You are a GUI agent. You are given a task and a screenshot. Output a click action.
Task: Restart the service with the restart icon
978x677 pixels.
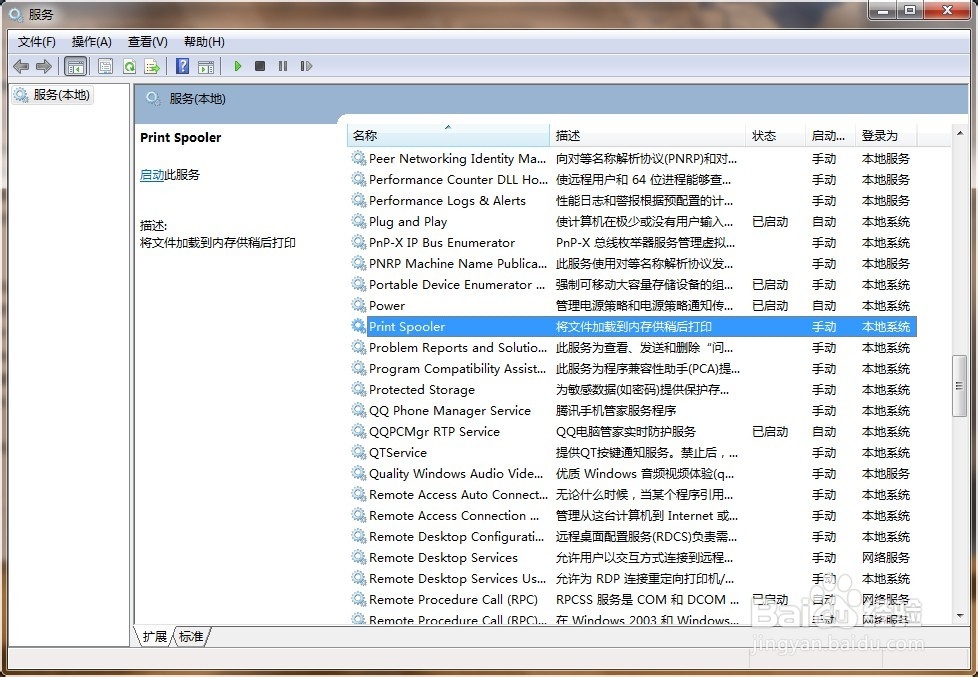(x=306, y=66)
